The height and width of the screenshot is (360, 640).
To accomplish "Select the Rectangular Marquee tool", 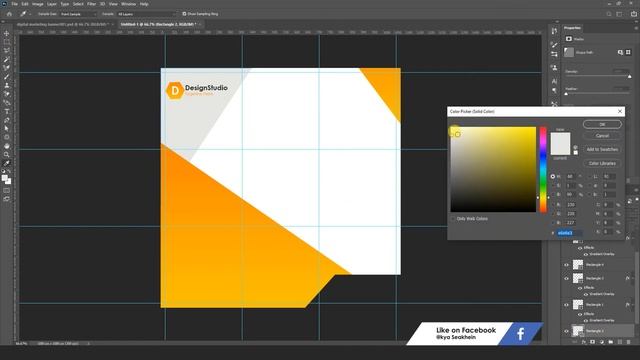I will click(7, 42).
